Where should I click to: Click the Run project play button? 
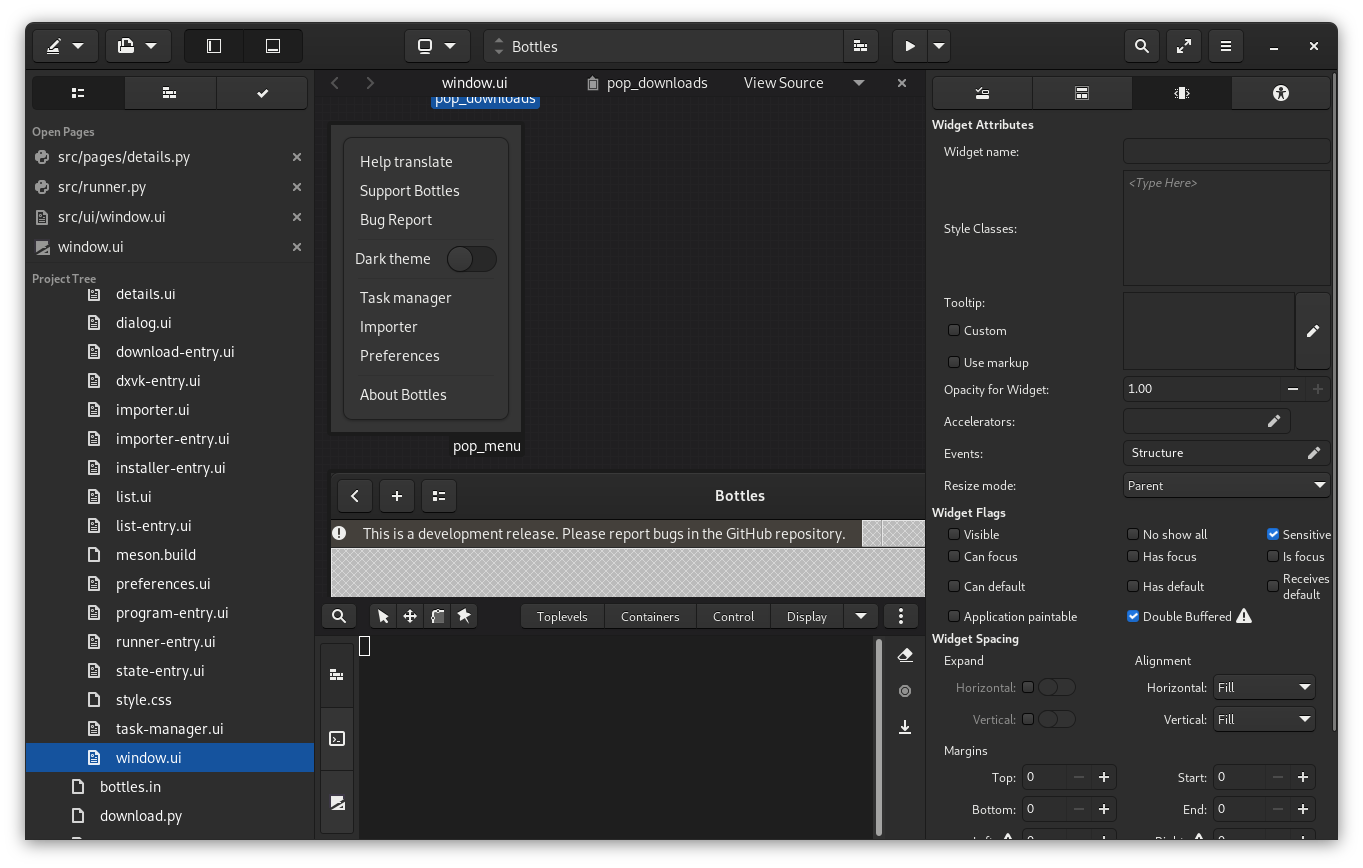909,46
